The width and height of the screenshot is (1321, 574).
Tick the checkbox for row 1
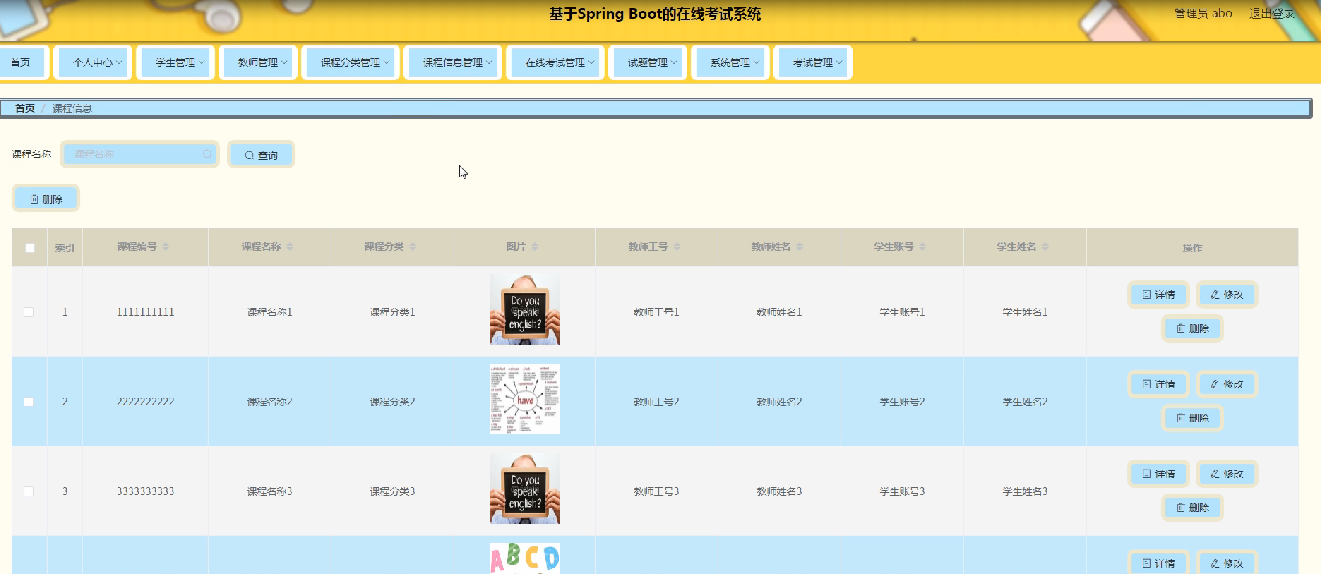(29, 312)
